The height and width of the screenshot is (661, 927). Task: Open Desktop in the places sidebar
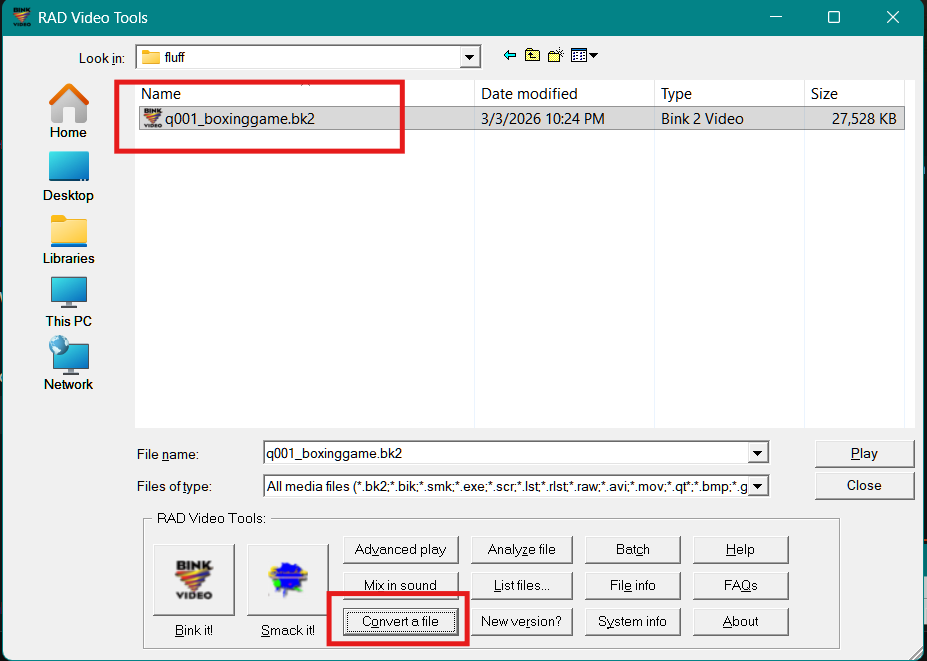69,177
